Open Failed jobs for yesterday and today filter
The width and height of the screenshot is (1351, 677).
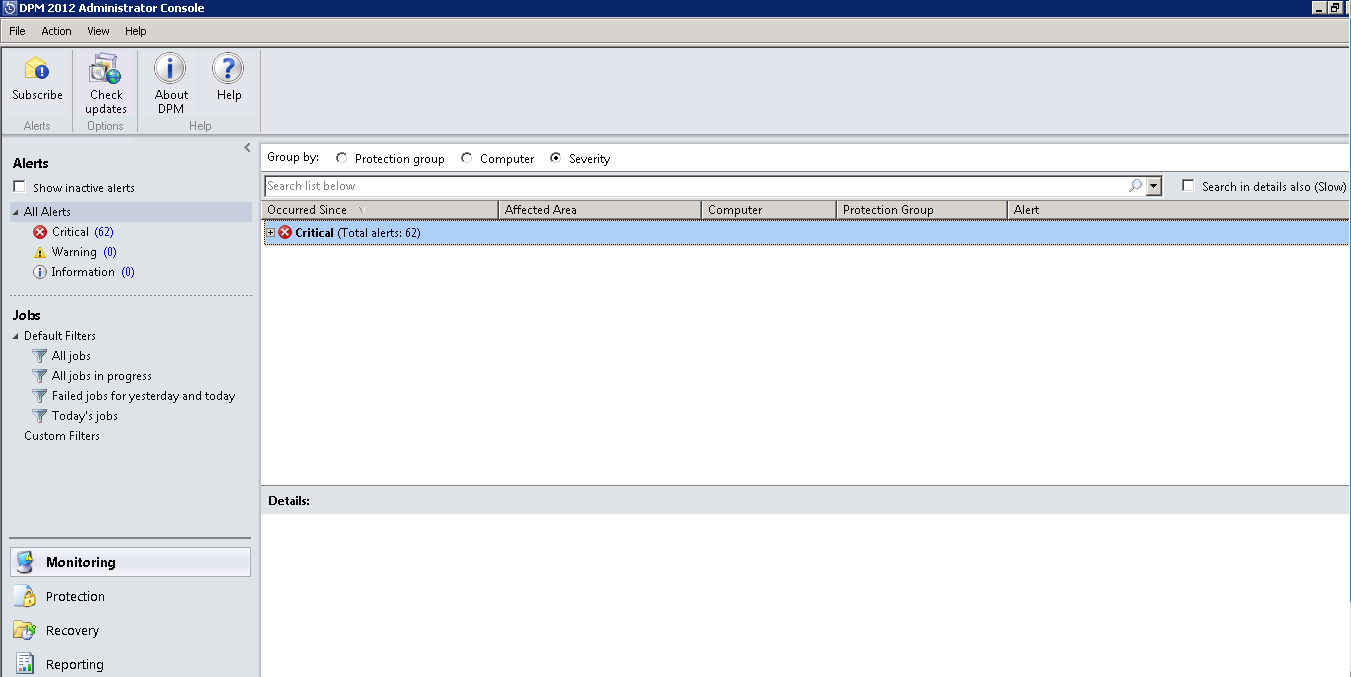(143, 395)
